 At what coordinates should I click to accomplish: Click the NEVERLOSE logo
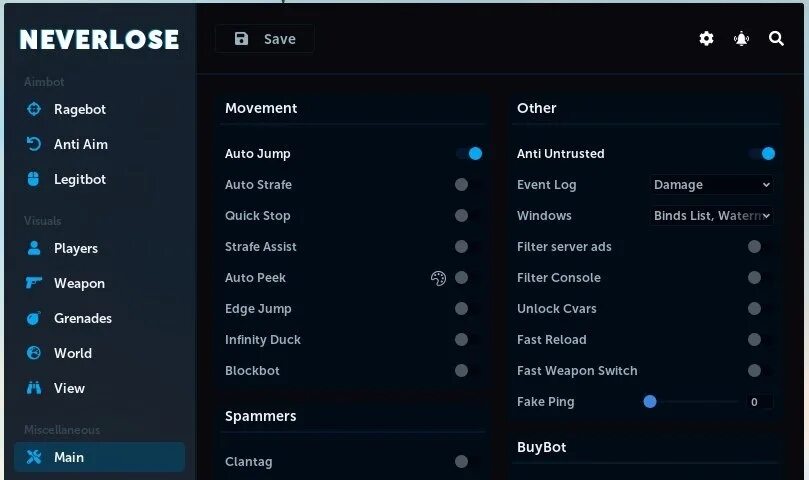pos(99,39)
